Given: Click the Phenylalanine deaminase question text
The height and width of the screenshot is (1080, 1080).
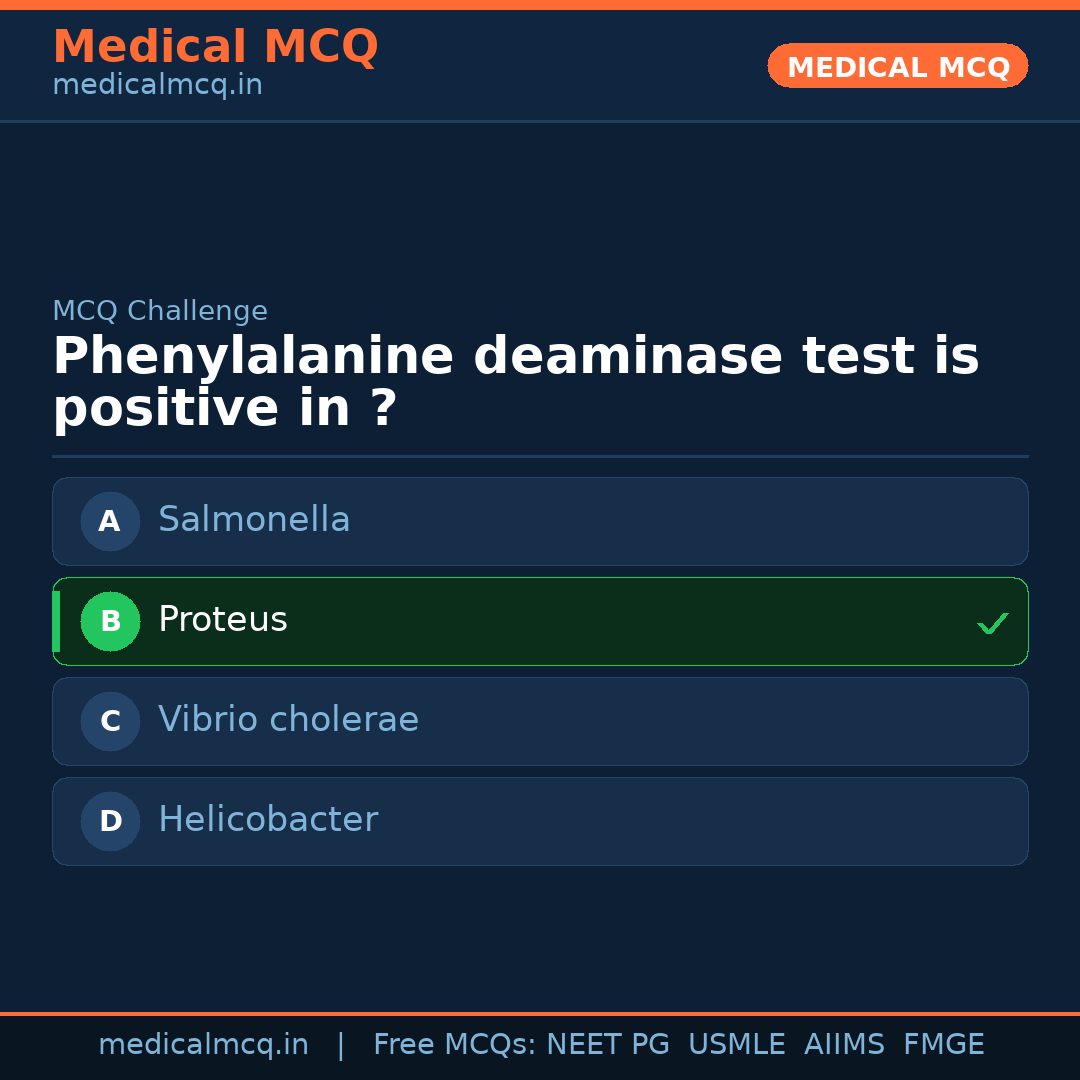Looking at the screenshot, I should point(515,382).
